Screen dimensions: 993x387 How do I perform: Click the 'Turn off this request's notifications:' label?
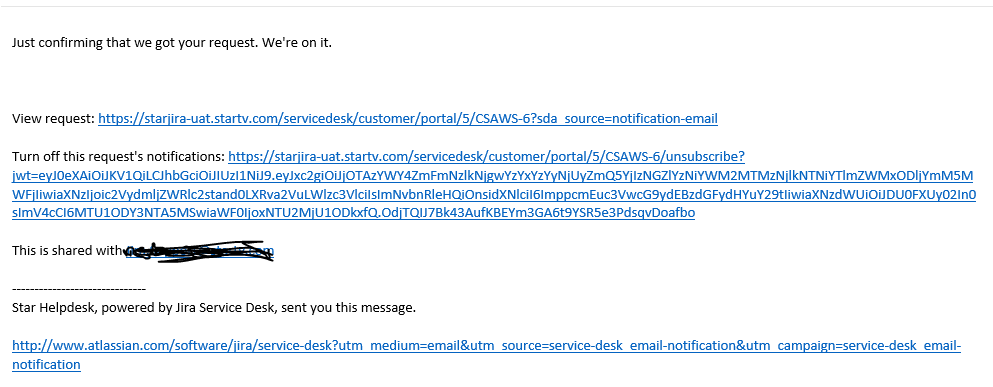[118, 156]
